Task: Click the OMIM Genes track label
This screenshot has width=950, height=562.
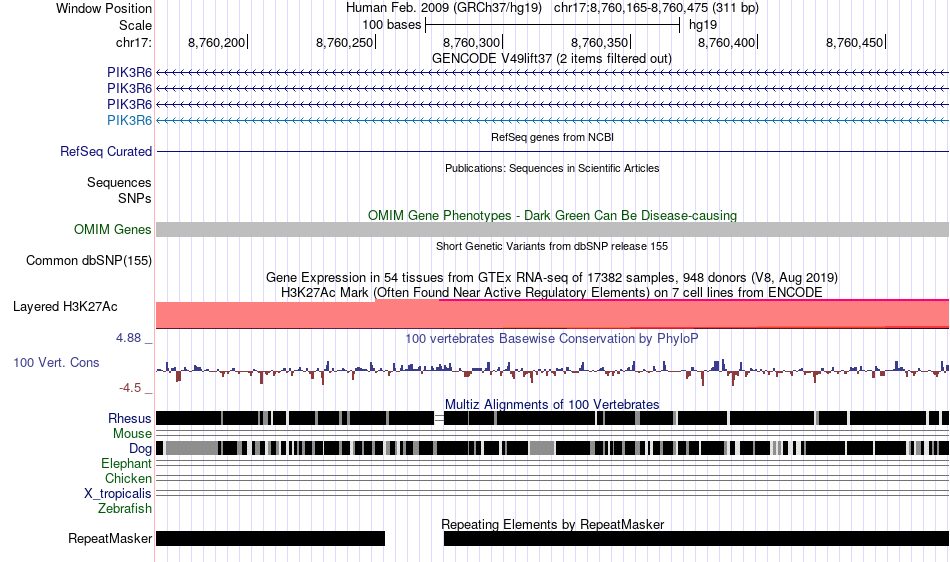Action: (113, 230)
